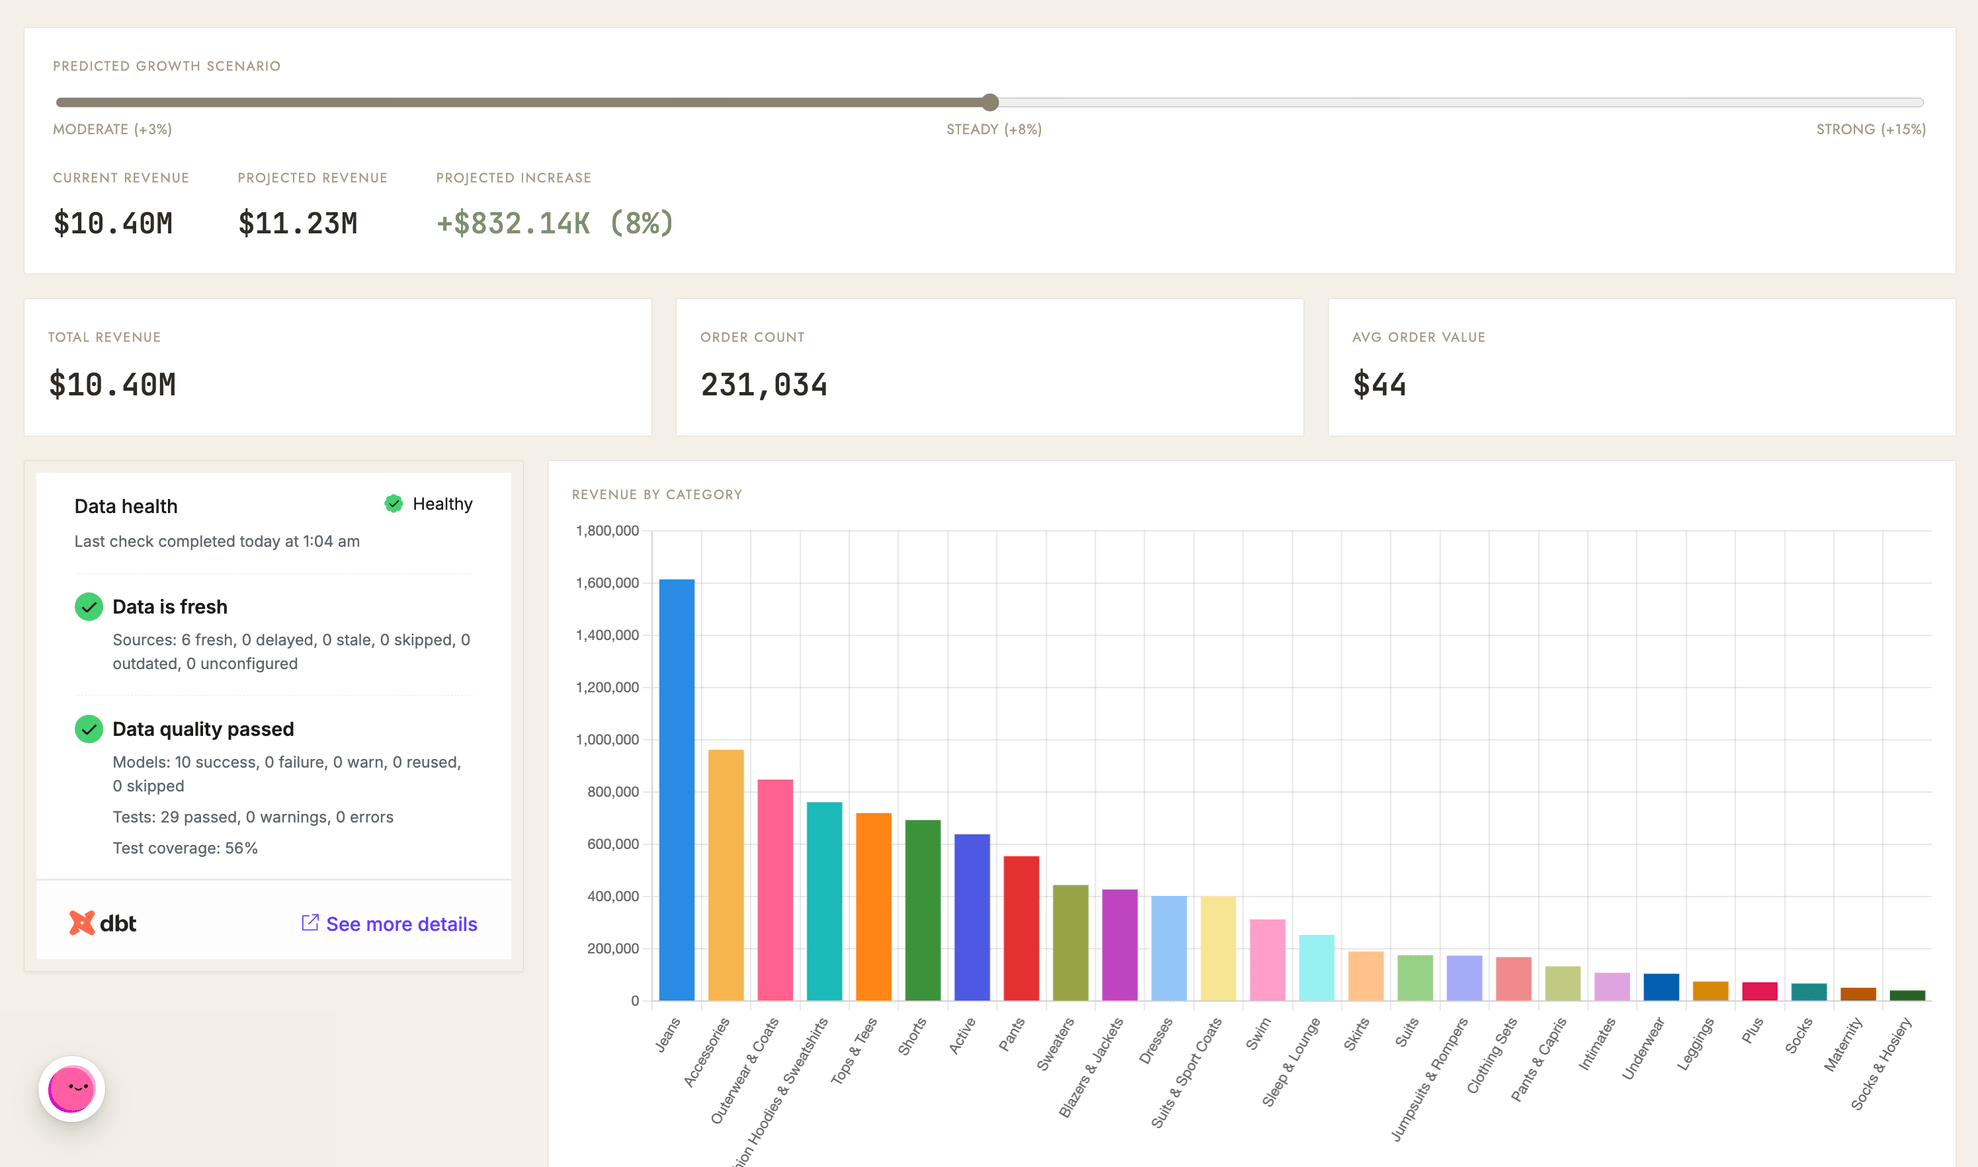Open the See more details link
Image resolution: width=1978 pixels, height=1167 pixels.
coord(389,924)
